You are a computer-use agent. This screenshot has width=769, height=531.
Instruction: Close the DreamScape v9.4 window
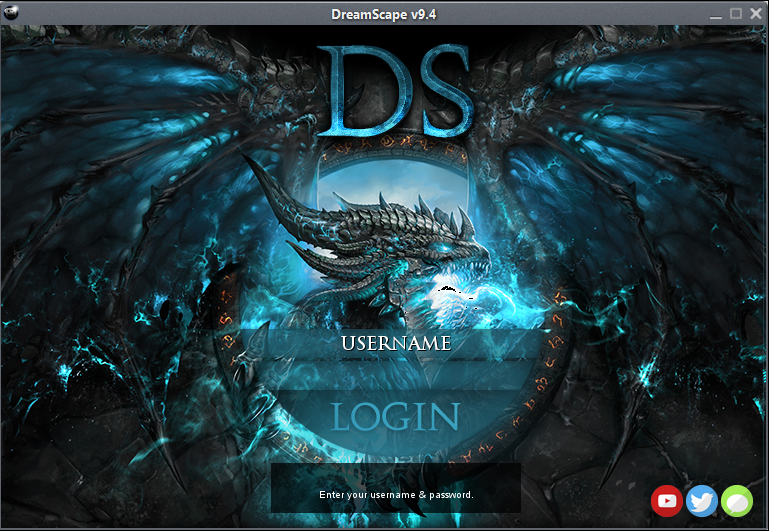pos(756,14)
